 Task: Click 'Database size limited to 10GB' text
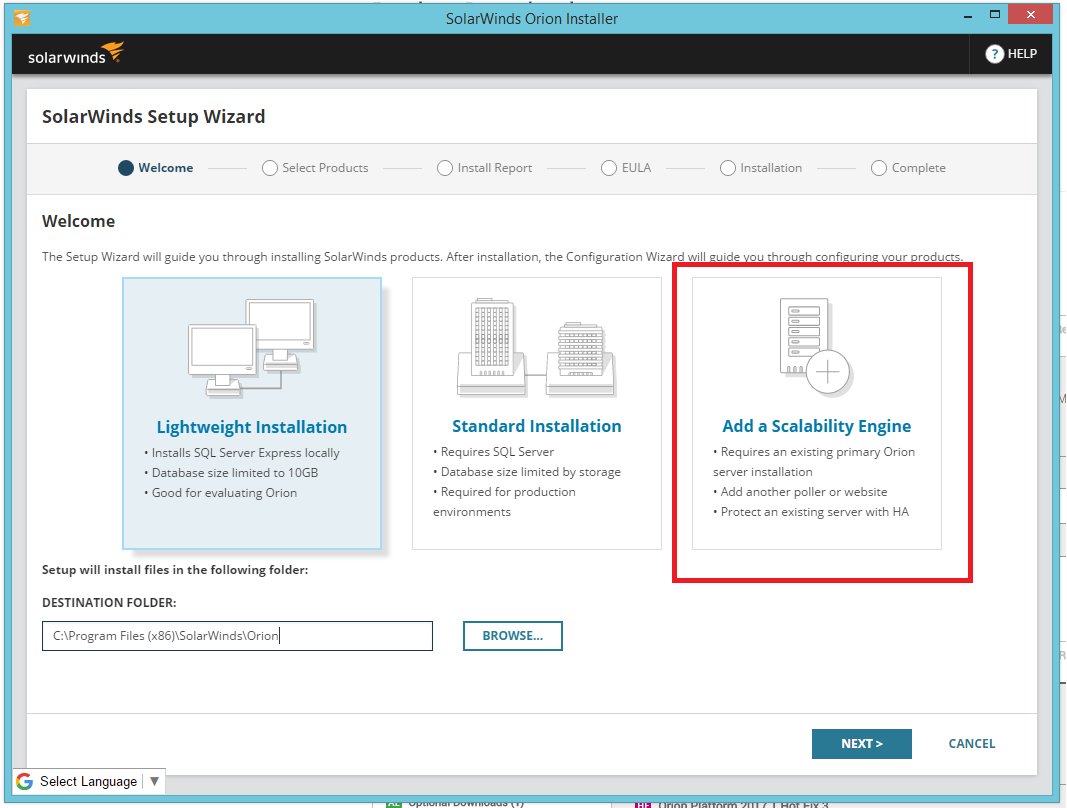click(235, 472)
